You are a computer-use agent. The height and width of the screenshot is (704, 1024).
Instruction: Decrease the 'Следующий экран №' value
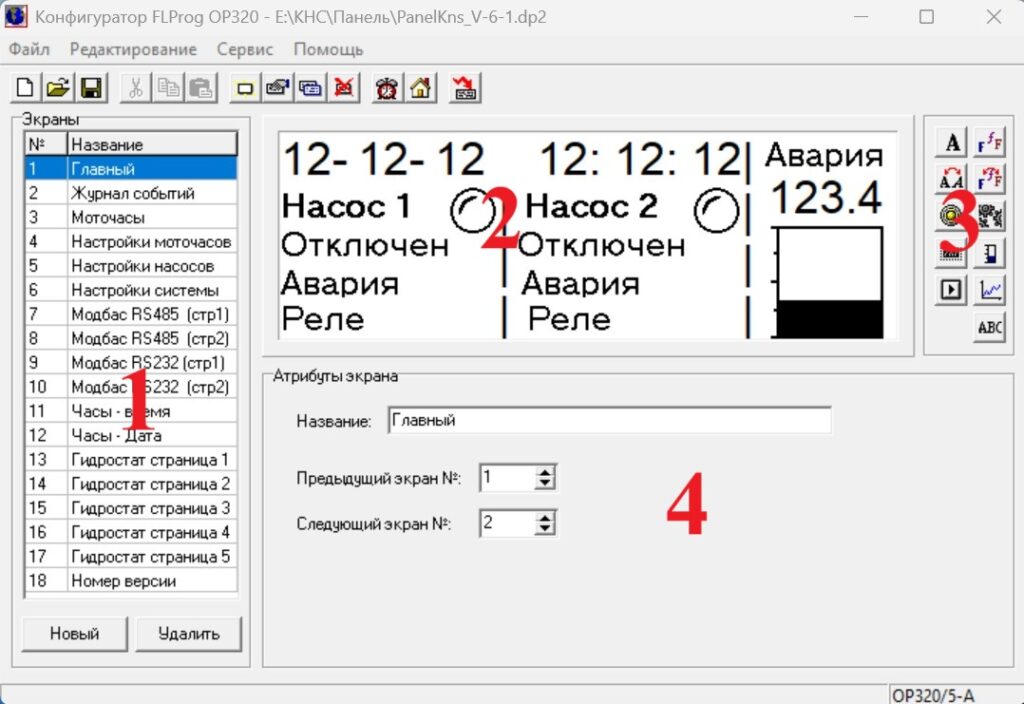545,529
